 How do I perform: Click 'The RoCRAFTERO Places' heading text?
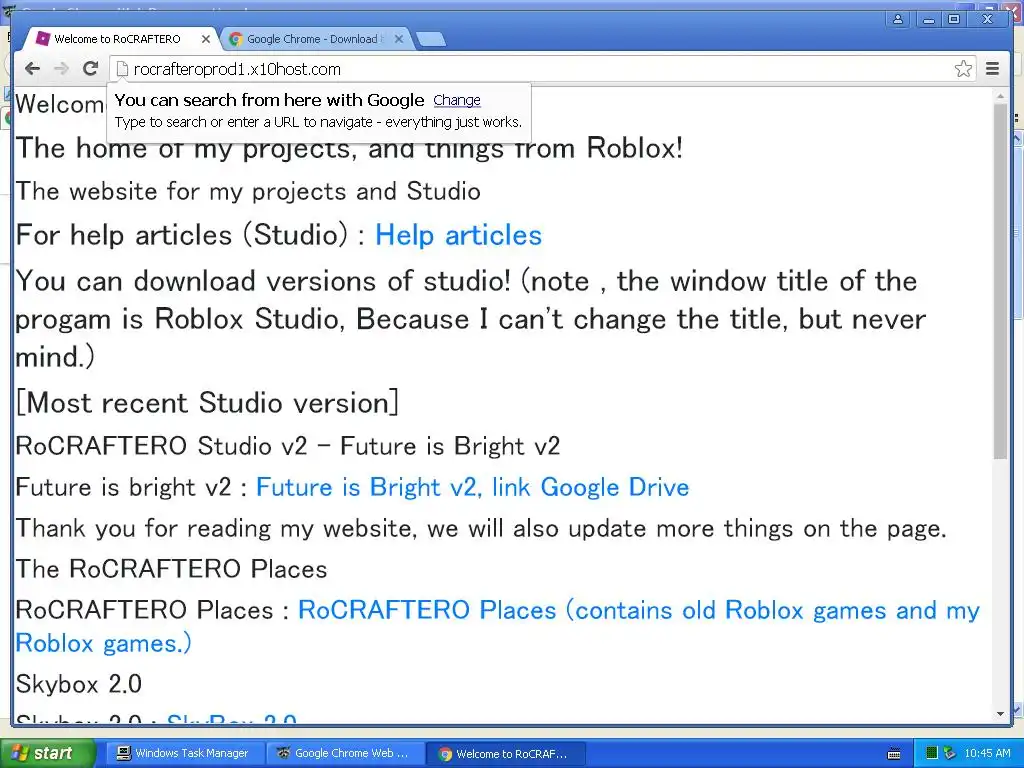(x=171, y=569)
